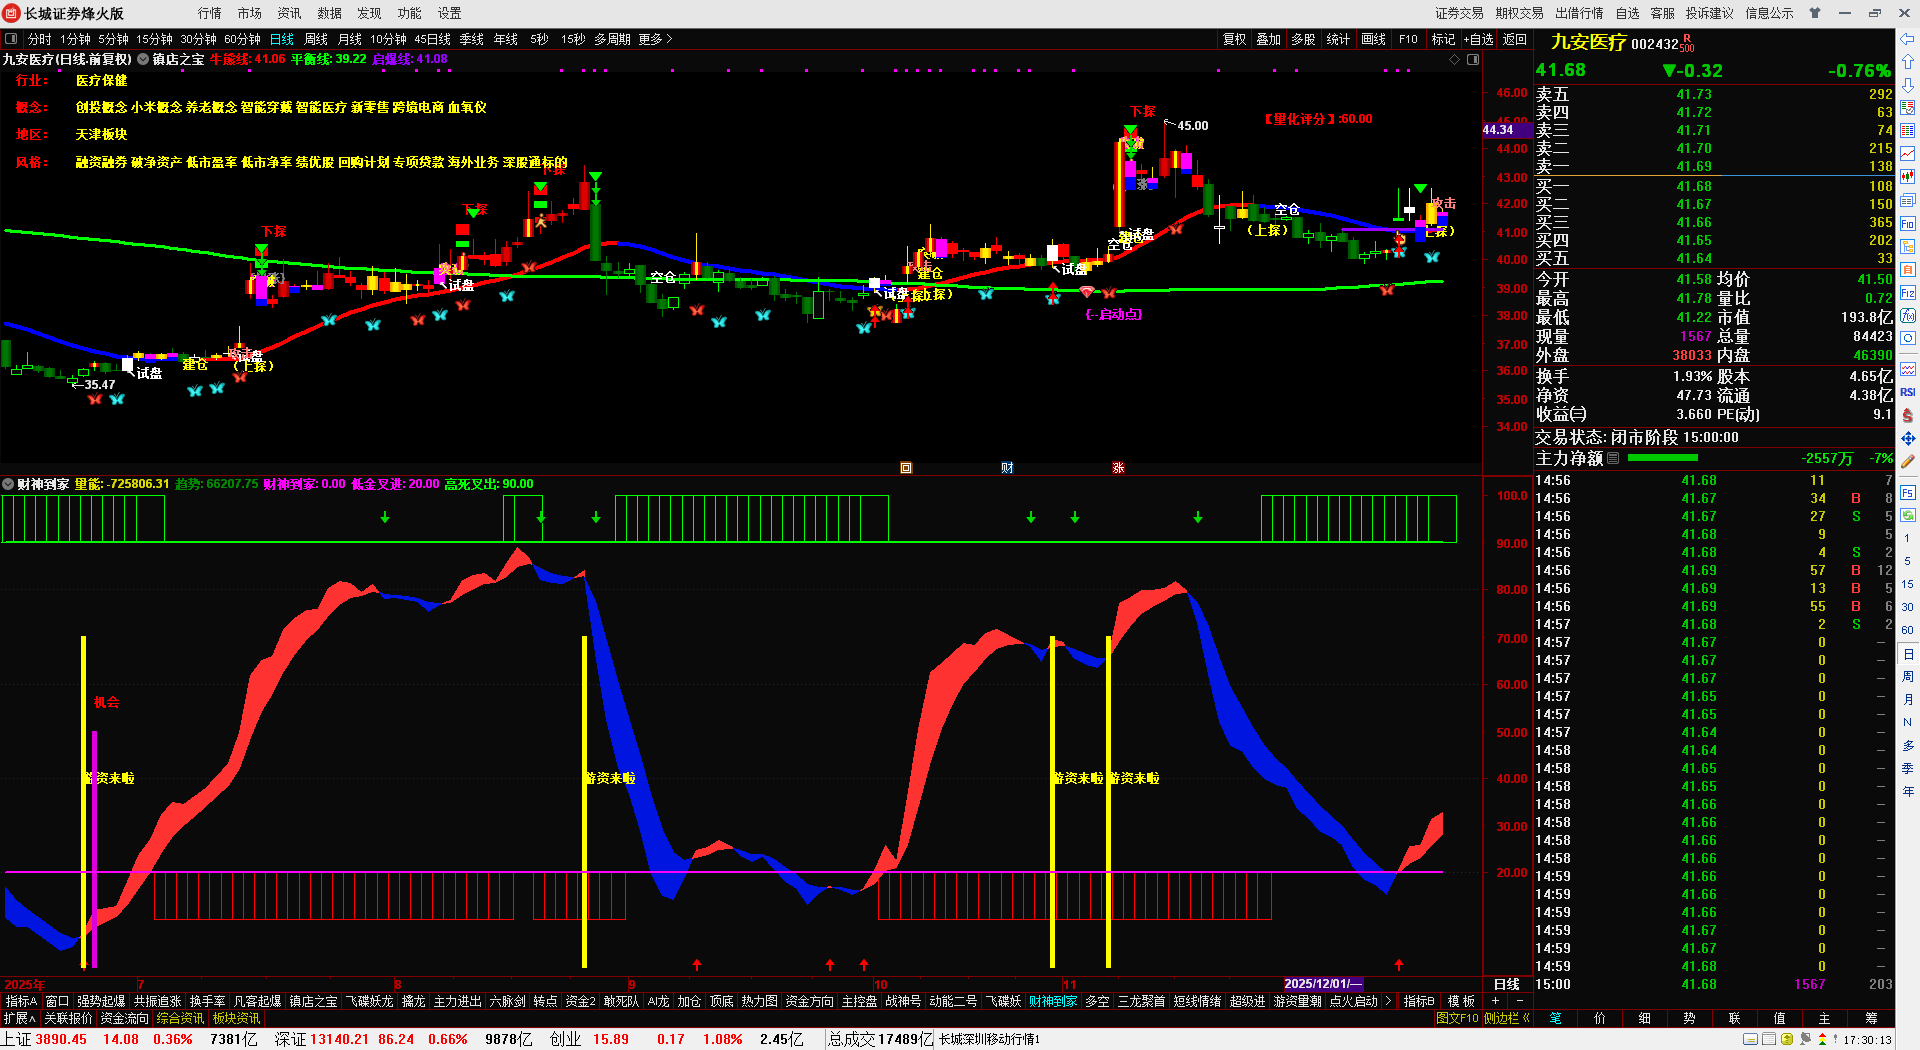Click the satellite connection icon in status bar
Screen dimensions: 1920x1050
[x=1806, y=1039]
